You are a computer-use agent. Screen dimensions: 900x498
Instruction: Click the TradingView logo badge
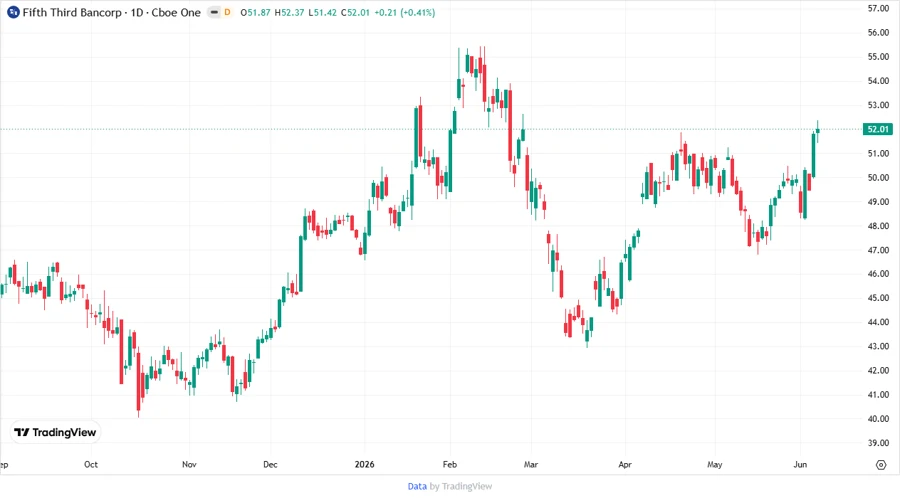point(56,433)
